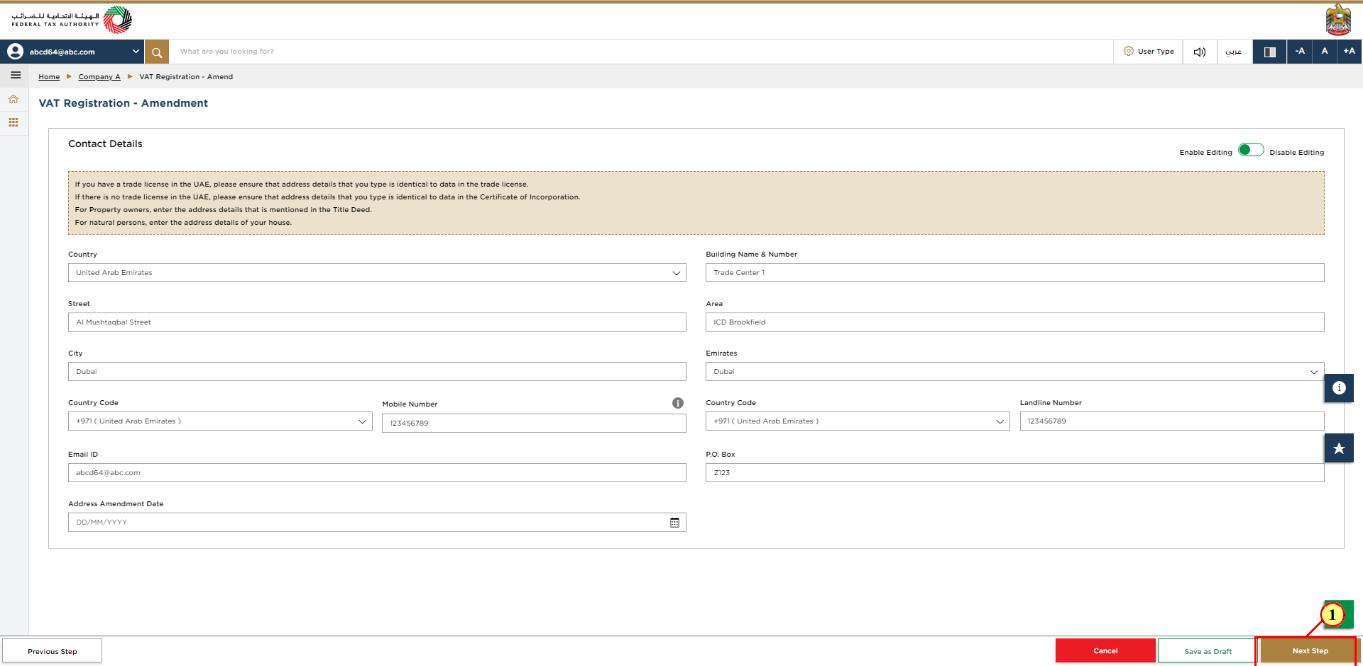
Task: Toggle the Enable/Disable Editing switch
Action: point(1251,150)
